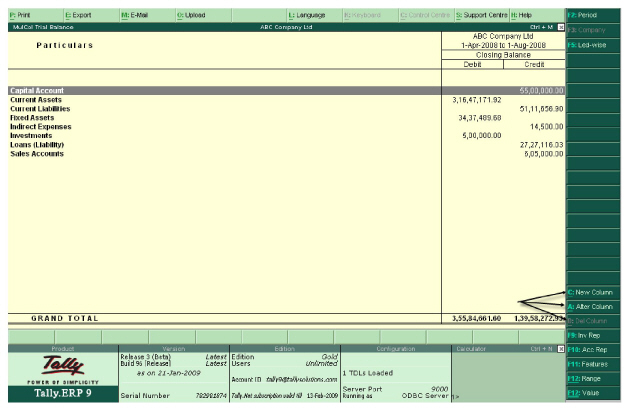
Task: Select the Fixed Assets row
Action: [286, 118]
